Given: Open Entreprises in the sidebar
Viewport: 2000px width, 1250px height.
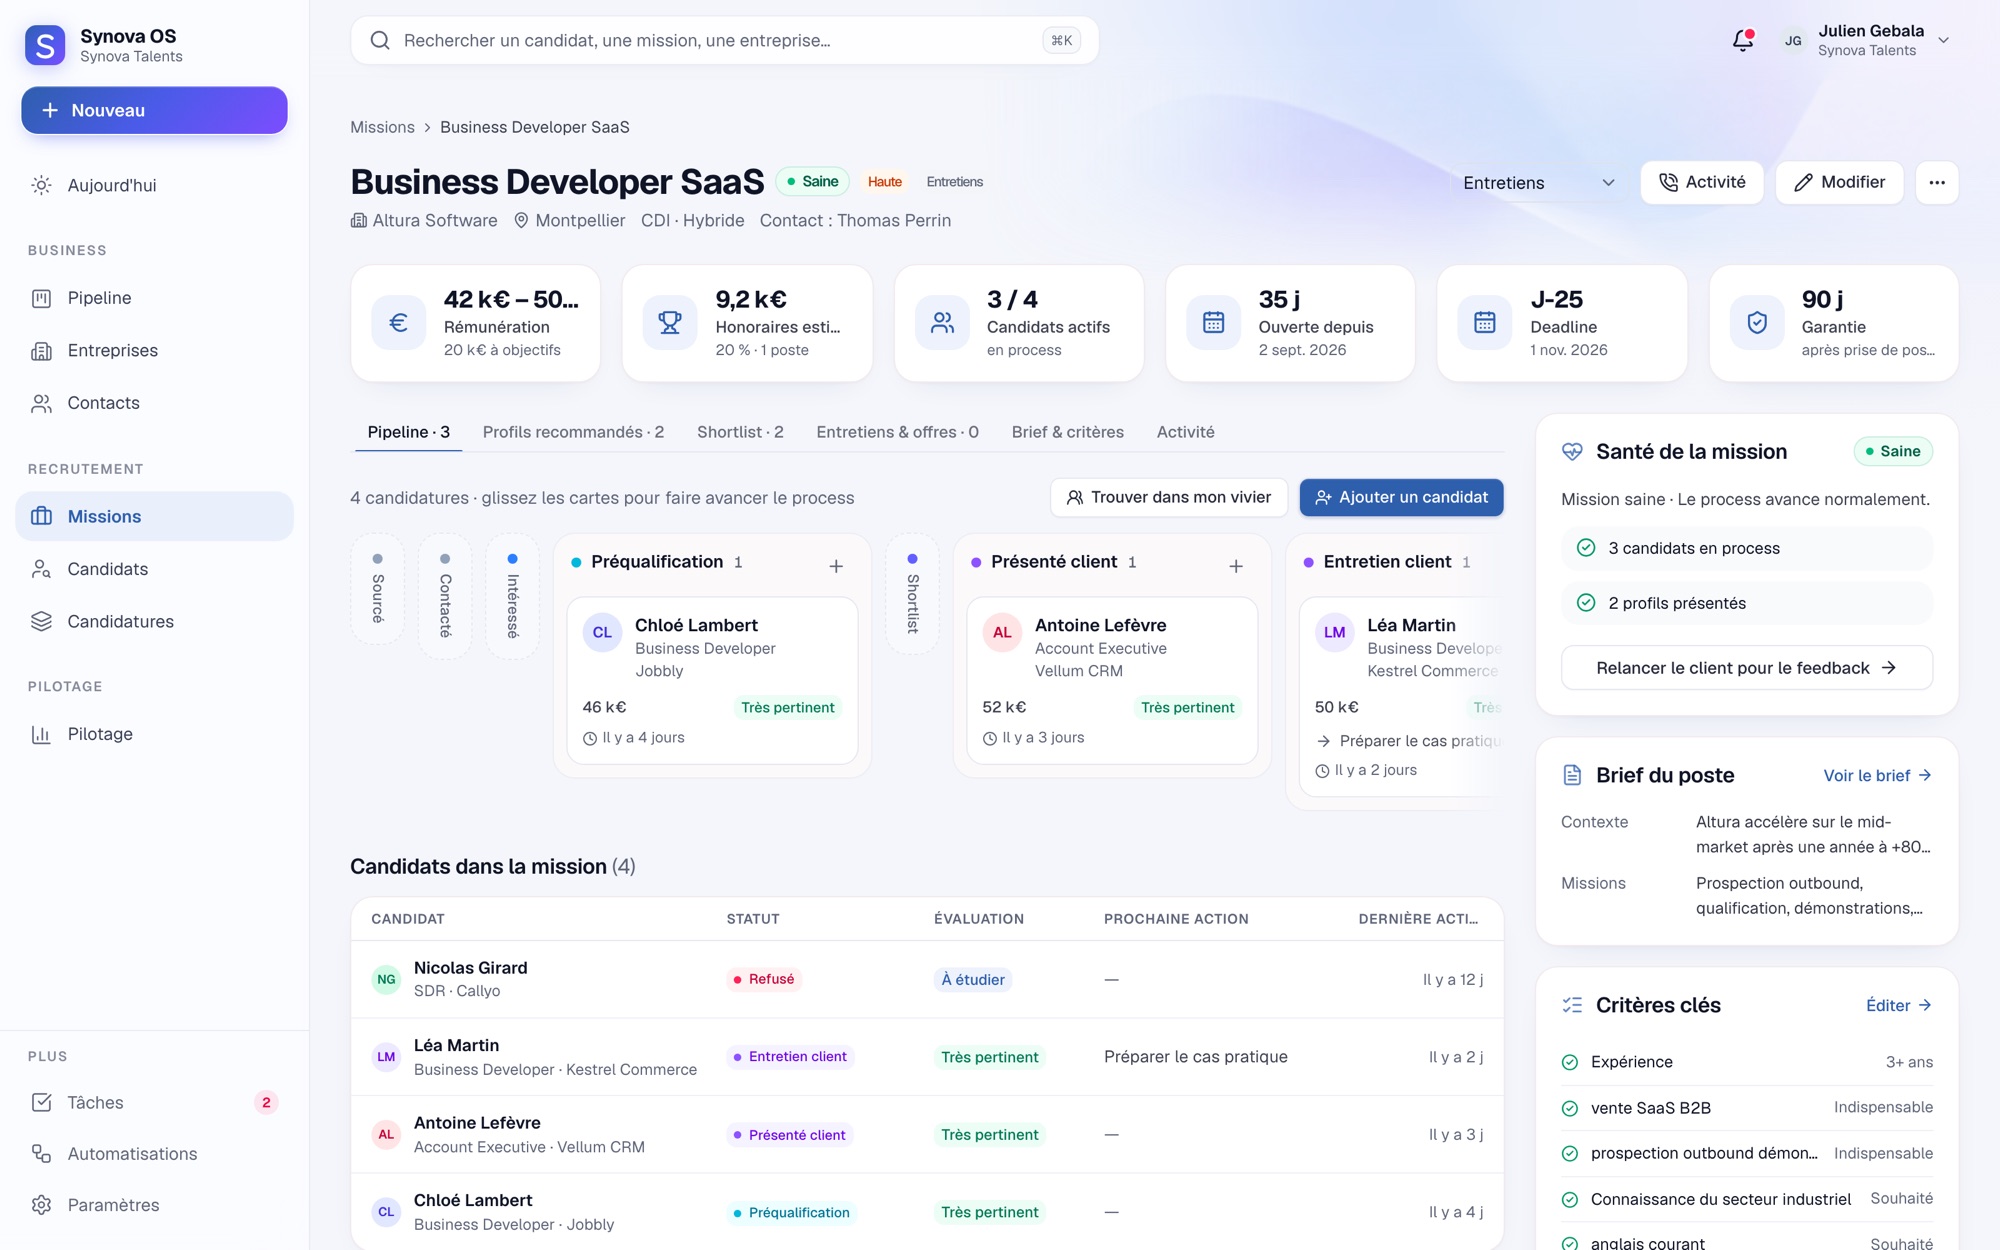Looking at the screenshot, I should tap(155, 350).
